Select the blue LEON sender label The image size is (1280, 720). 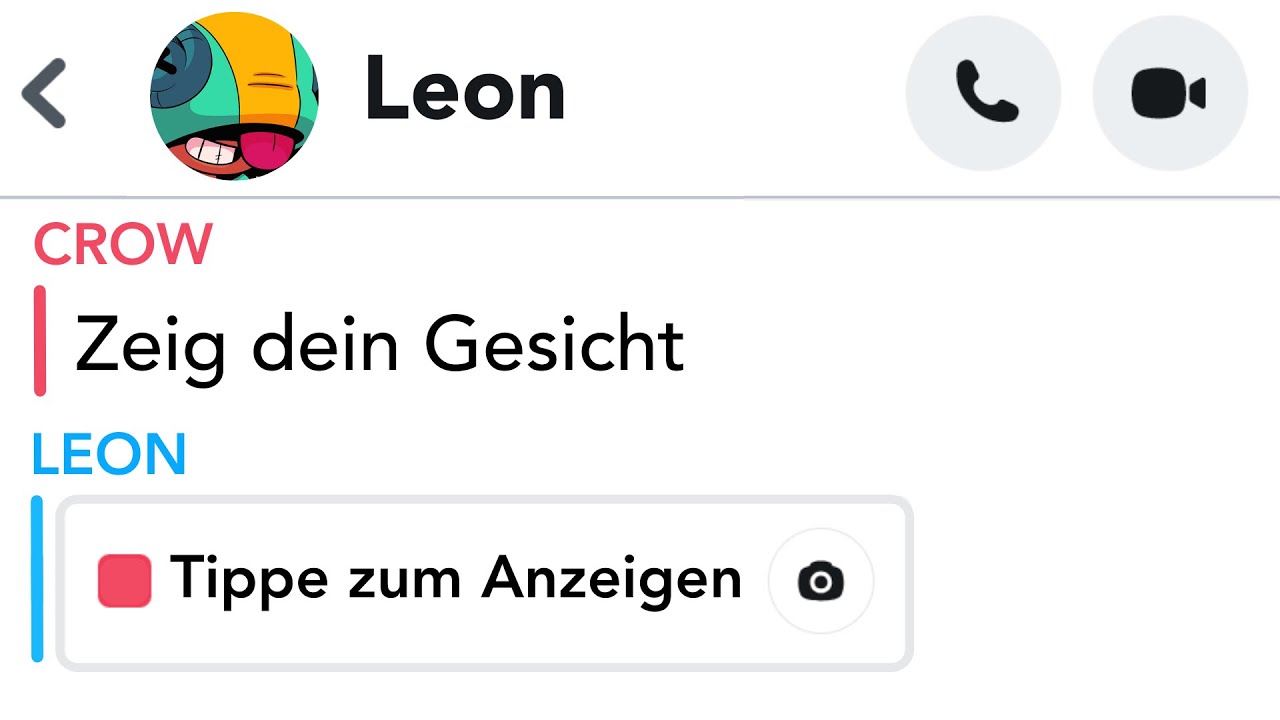[x=109, y=455]
